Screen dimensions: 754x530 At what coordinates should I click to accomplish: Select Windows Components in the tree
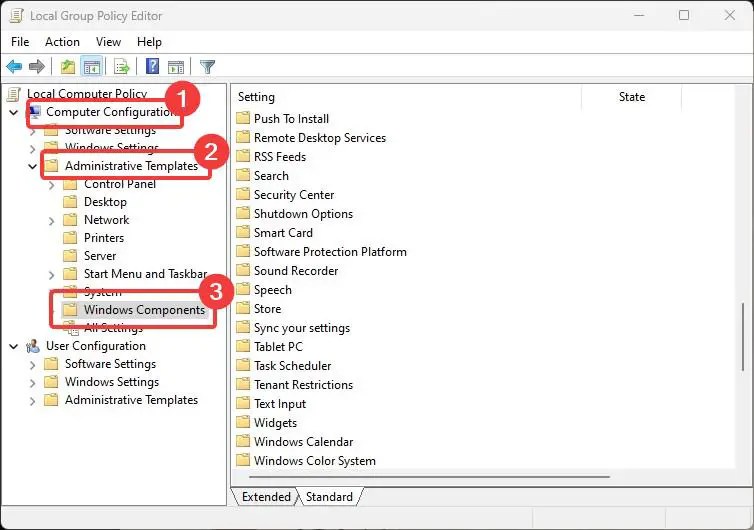tap(144, 309)
